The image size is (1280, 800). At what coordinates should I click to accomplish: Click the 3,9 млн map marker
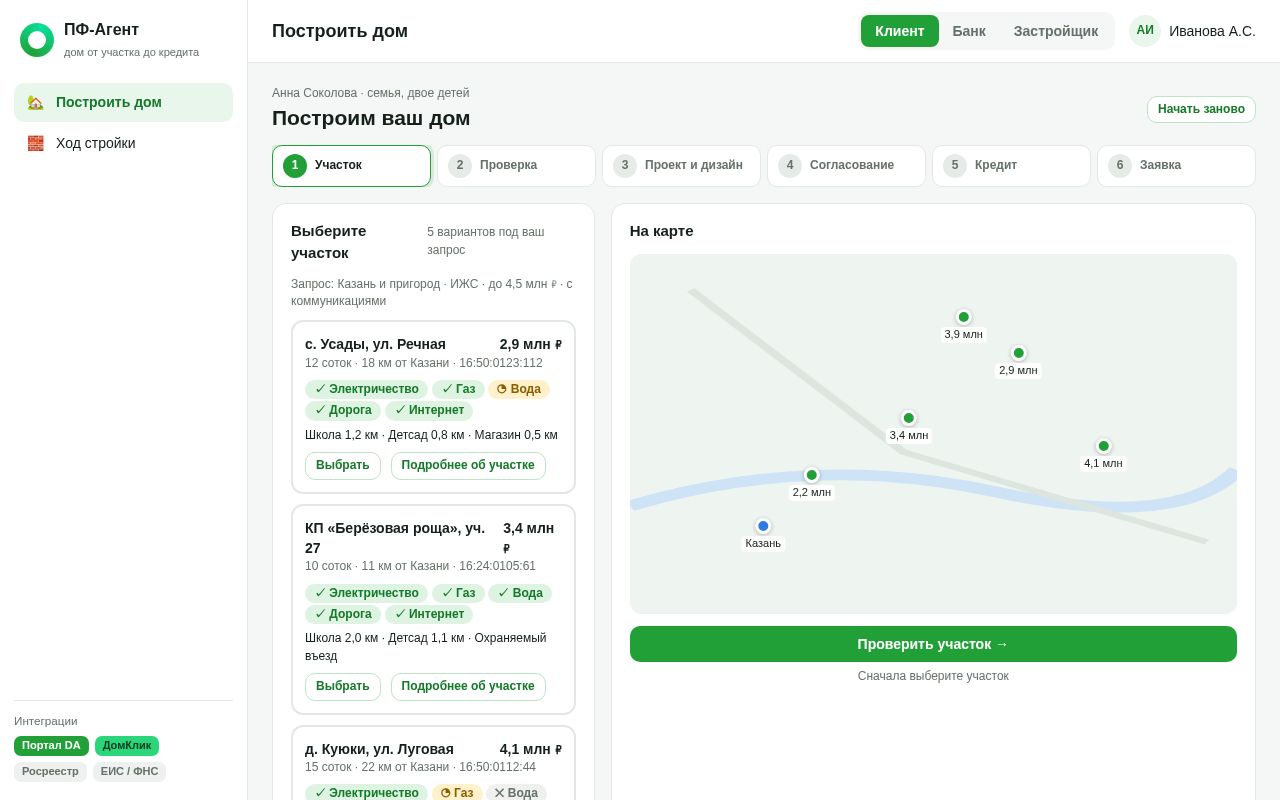click(964, 317)
